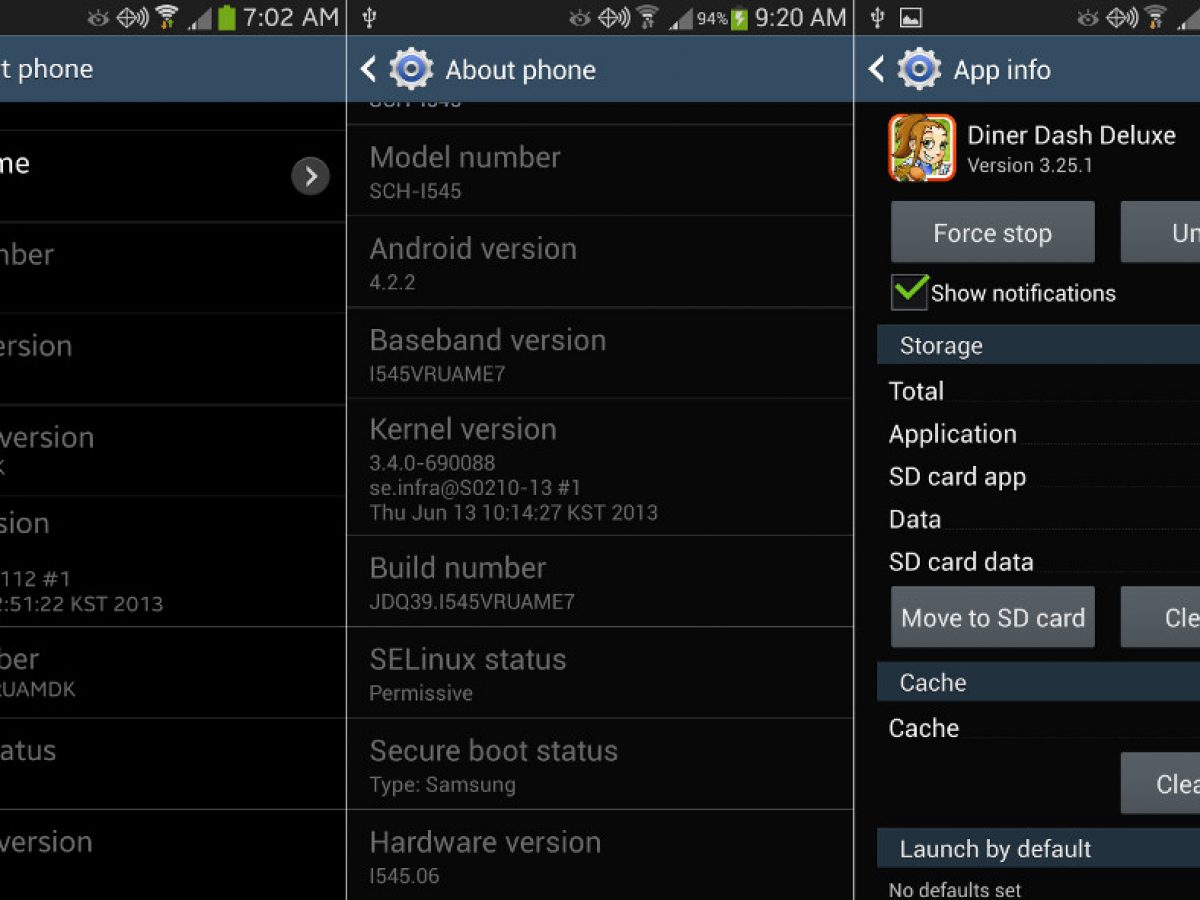Tap the back arrow in App info header
This screenshot has height=900, width=1200.
(x=876, y=69)
